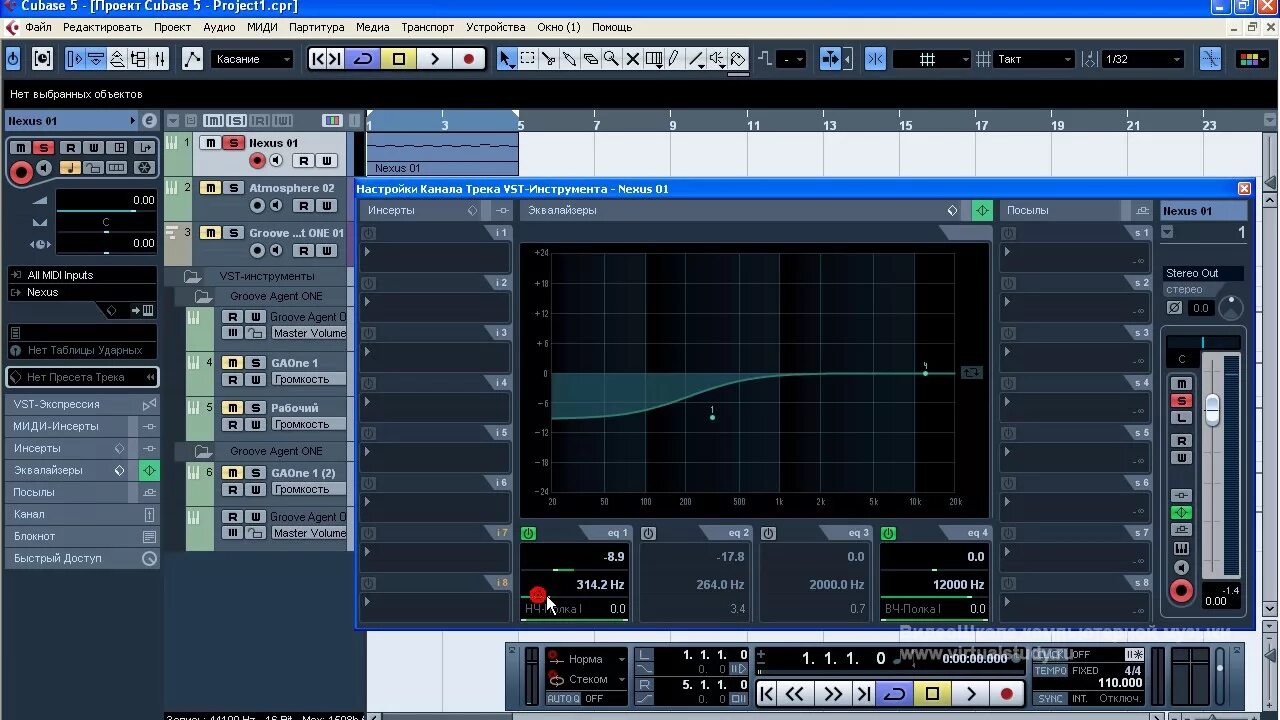Select the Mute X tool

pyautogui.click(x=632, y=59)
